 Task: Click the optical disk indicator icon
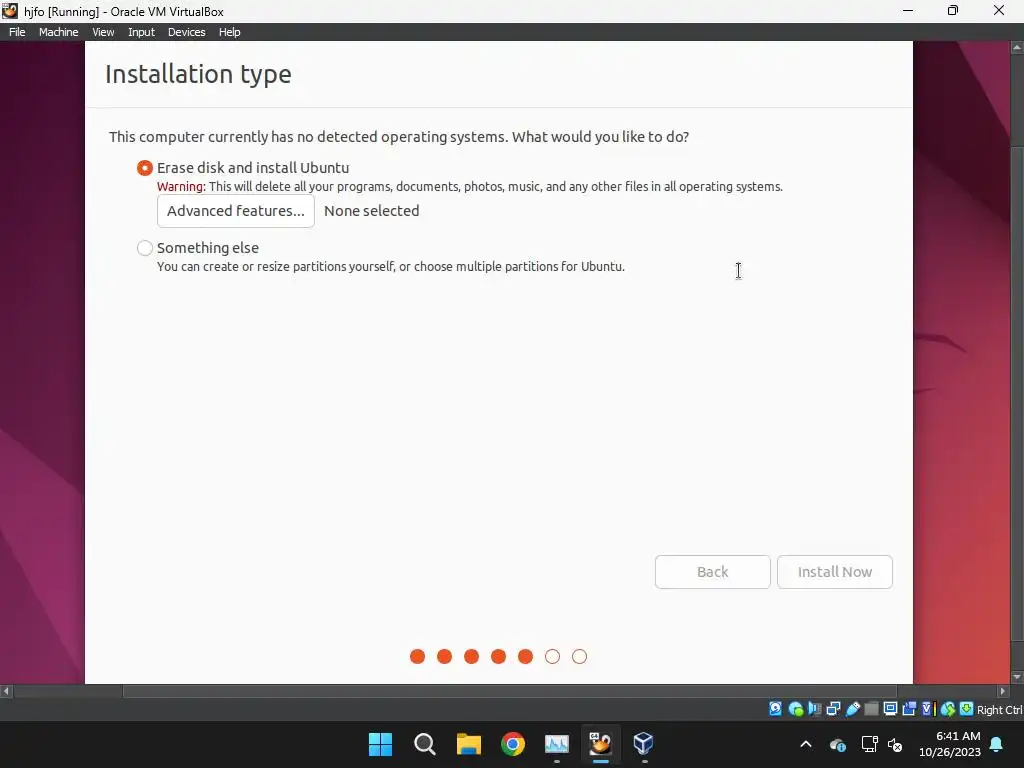point(795,709)
